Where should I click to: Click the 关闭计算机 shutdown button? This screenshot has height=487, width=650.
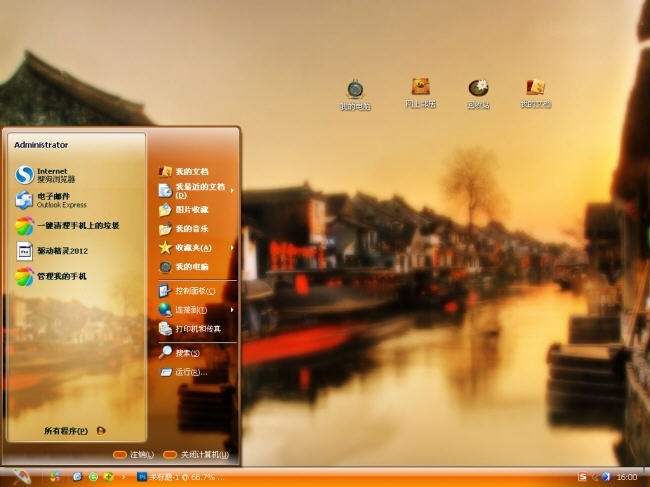[x=201, y=455]
